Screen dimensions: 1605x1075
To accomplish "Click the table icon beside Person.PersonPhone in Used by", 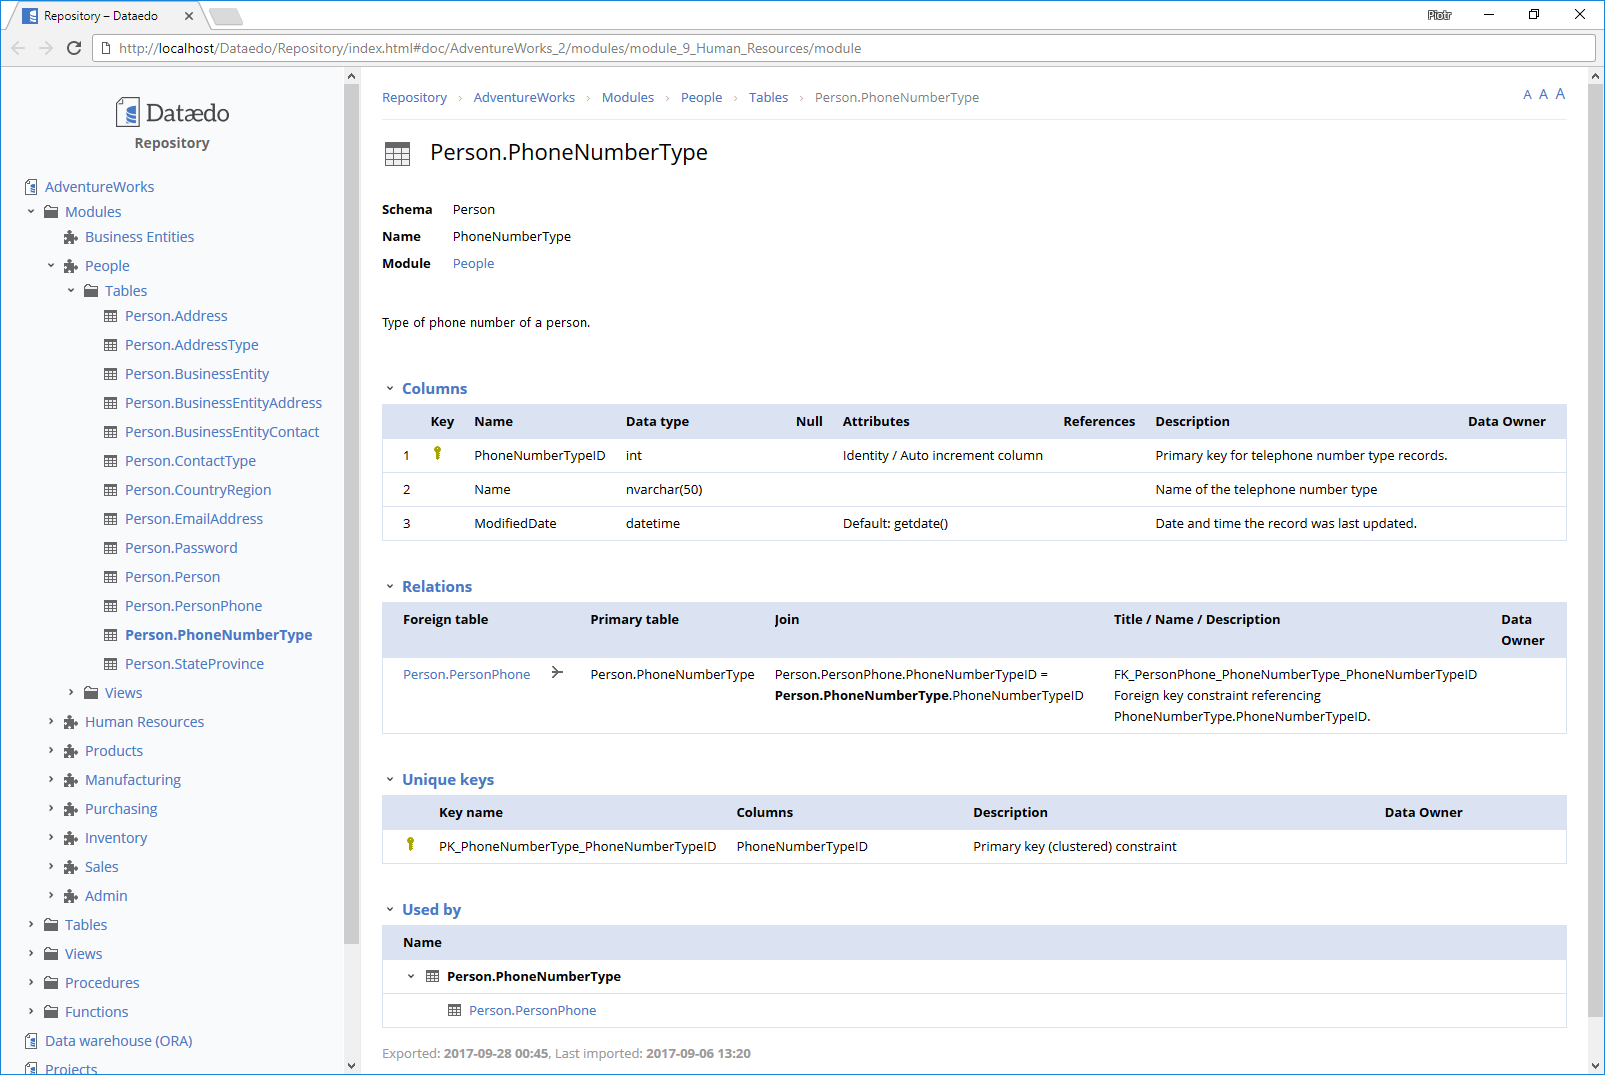I will [x=455, y=1011].
